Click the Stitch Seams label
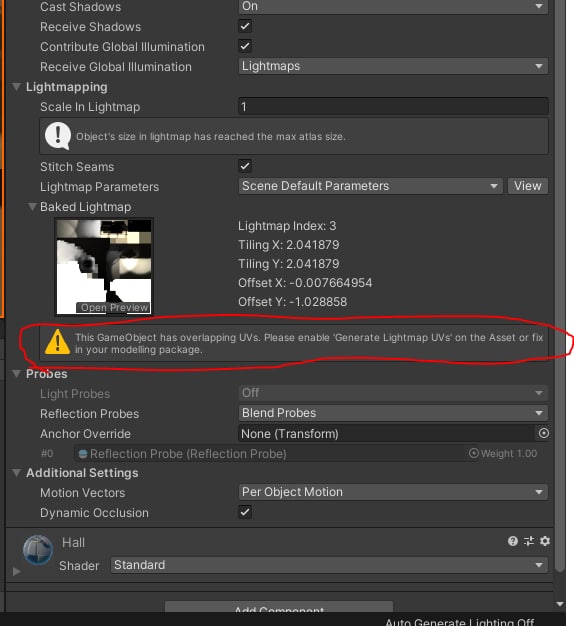574x626 pixels. click(77, 166)
